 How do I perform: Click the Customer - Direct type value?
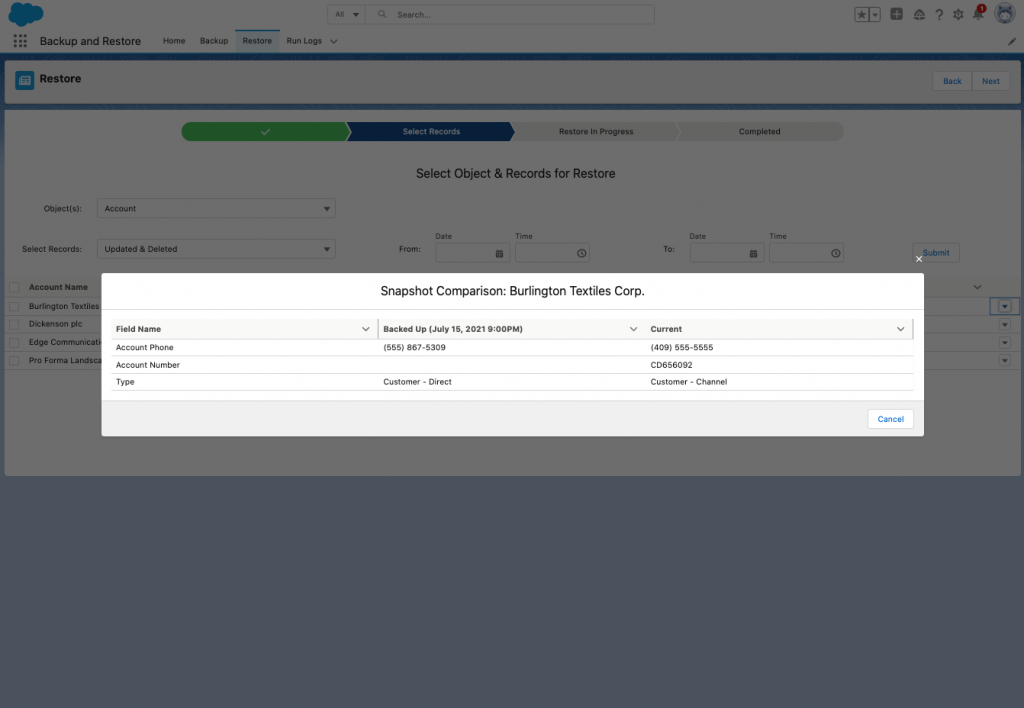(417, 382)
